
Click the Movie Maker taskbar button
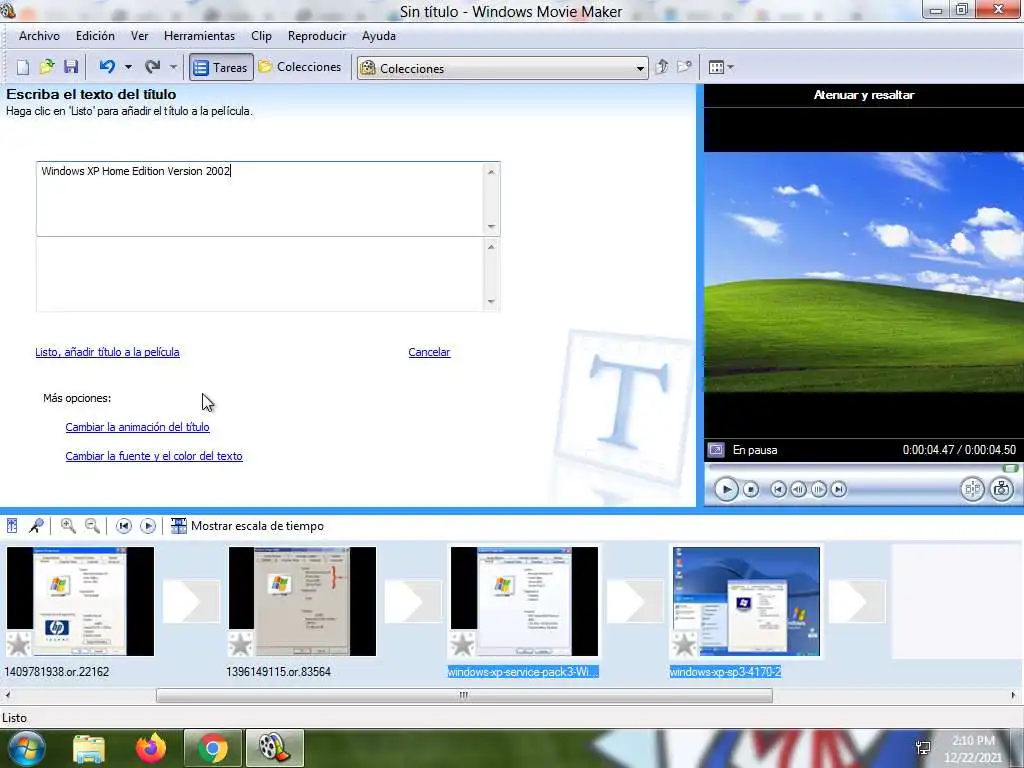[x=275, y=749]
